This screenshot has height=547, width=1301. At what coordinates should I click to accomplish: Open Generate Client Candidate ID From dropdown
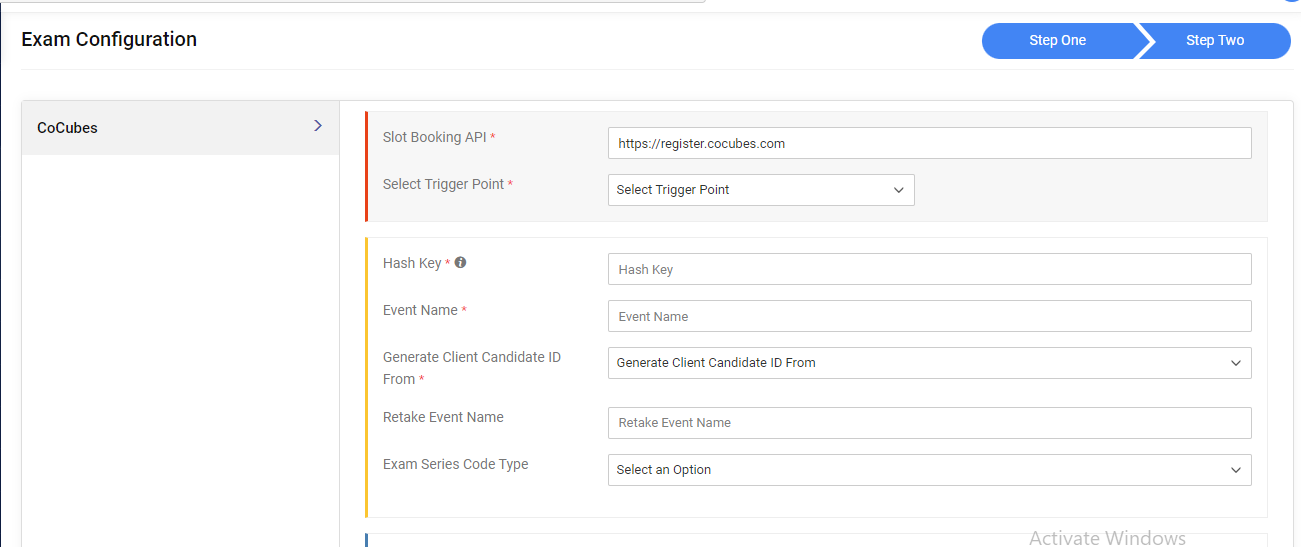(929, 363)
